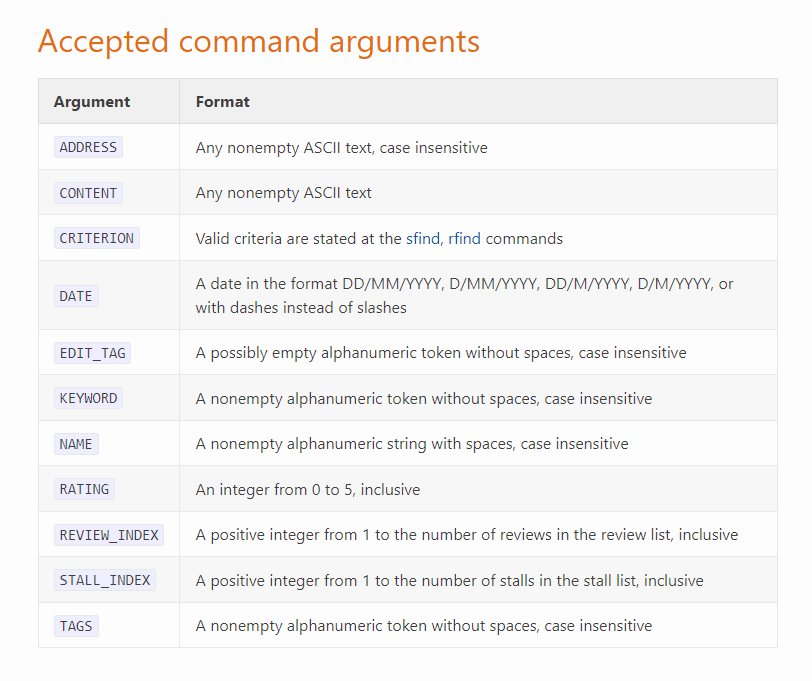
Task: Open the sfind command link
Action: [x=423, y=239]
